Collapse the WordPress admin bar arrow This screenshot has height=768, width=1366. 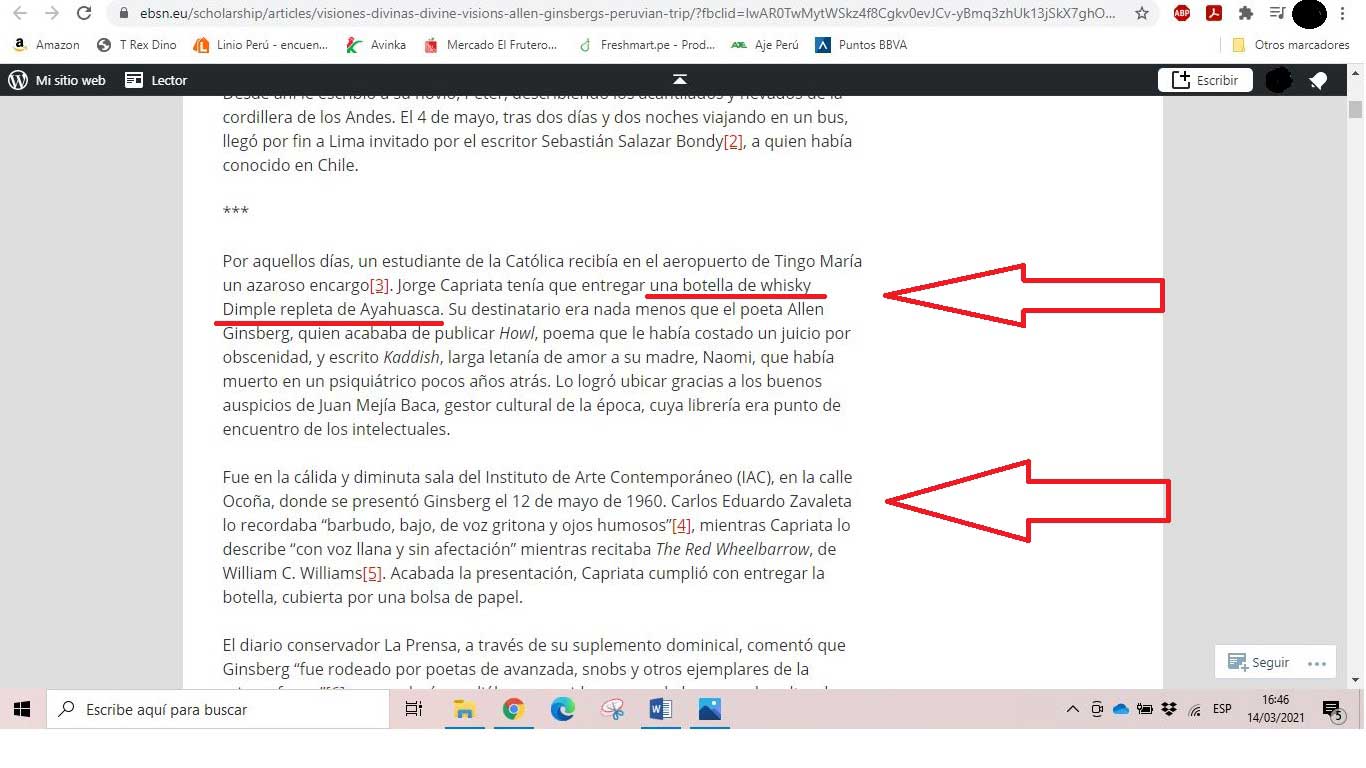680,80
